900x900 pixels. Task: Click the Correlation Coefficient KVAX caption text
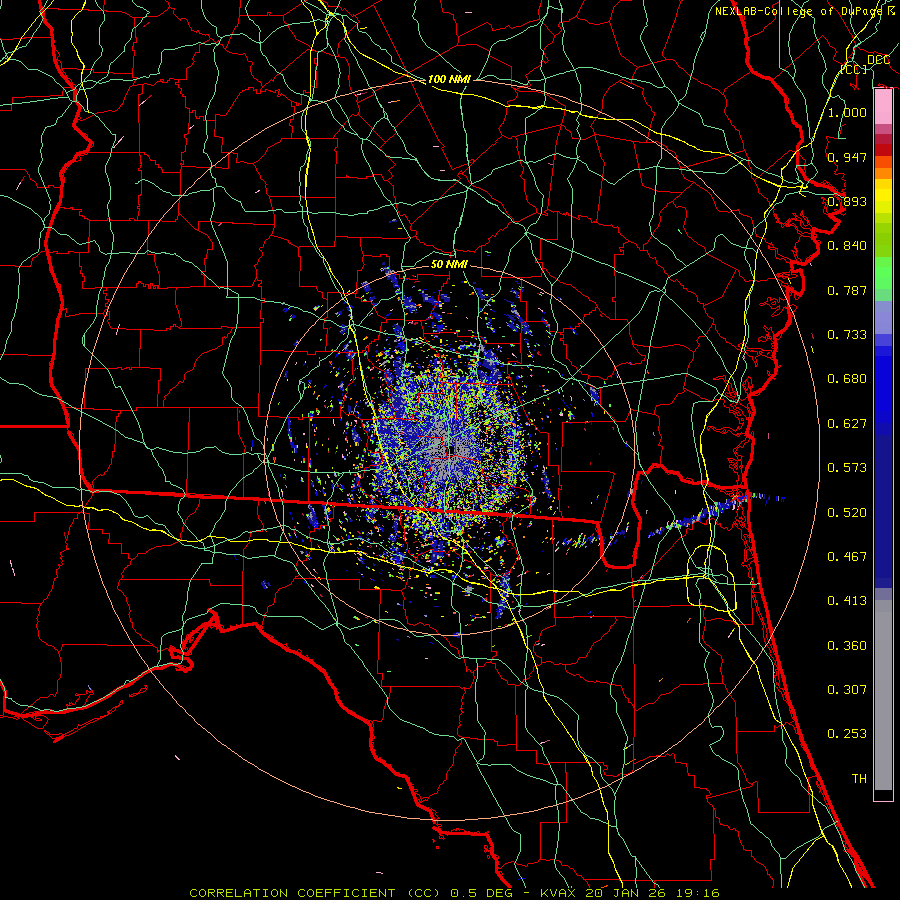click(x=454, y=893)
